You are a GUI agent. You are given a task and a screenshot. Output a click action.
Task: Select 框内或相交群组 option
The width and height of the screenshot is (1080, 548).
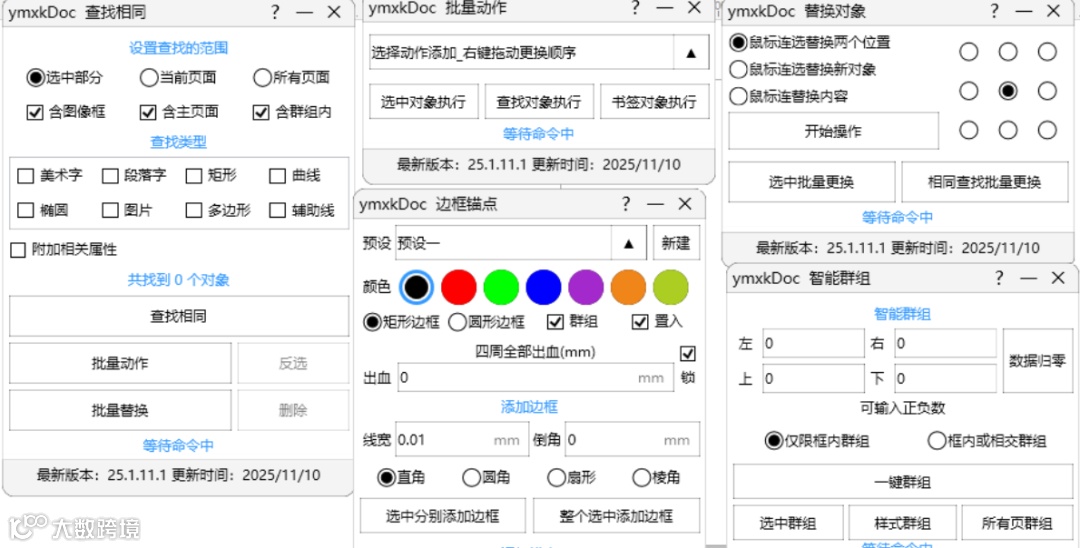(x=987, y=441)
